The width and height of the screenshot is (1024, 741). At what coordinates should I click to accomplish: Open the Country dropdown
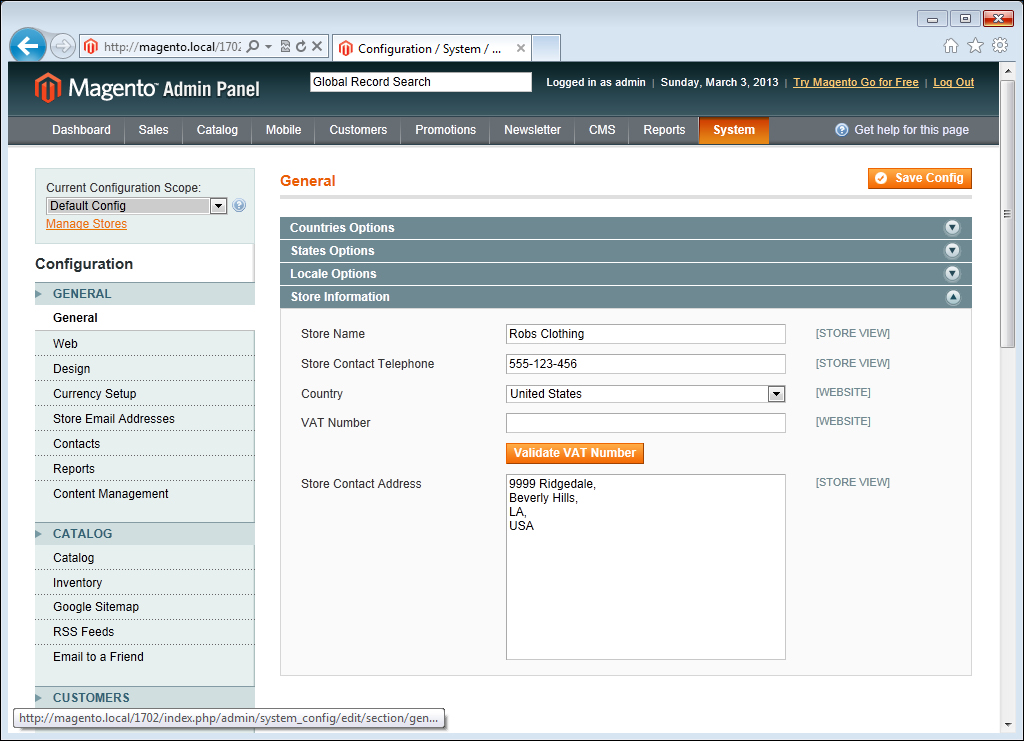776,394
